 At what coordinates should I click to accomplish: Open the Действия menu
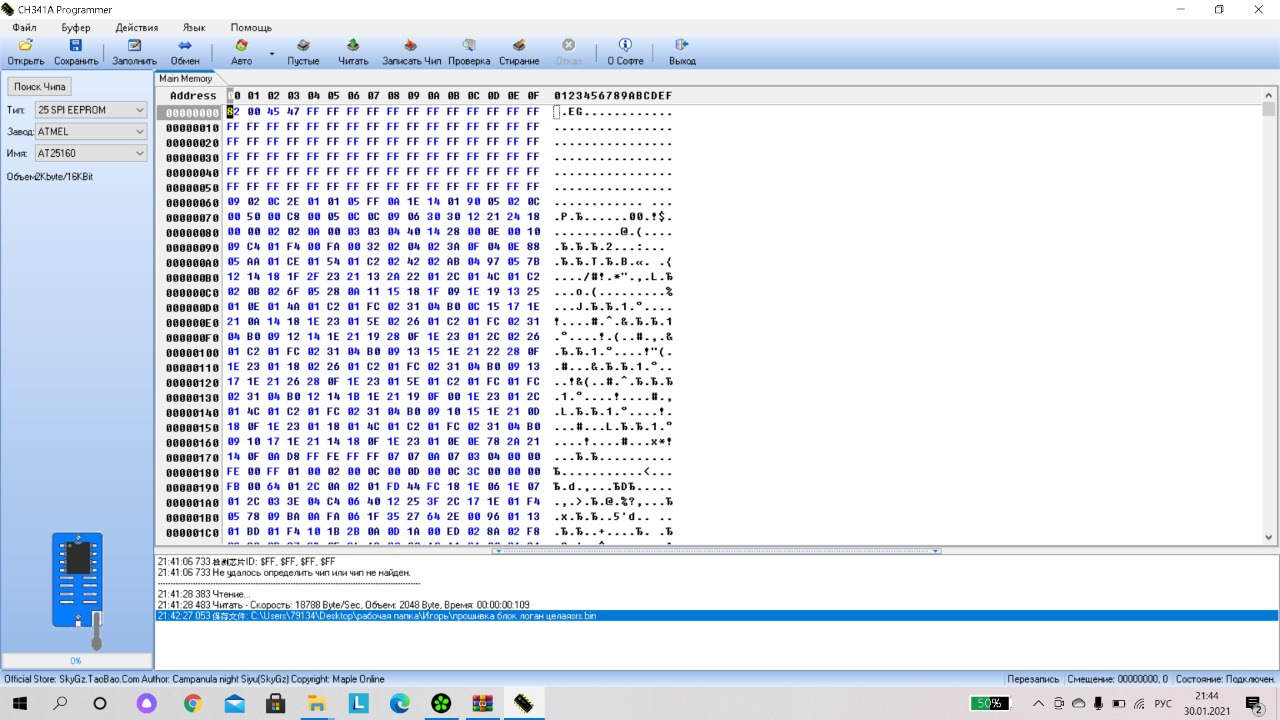tap(137, 27)
